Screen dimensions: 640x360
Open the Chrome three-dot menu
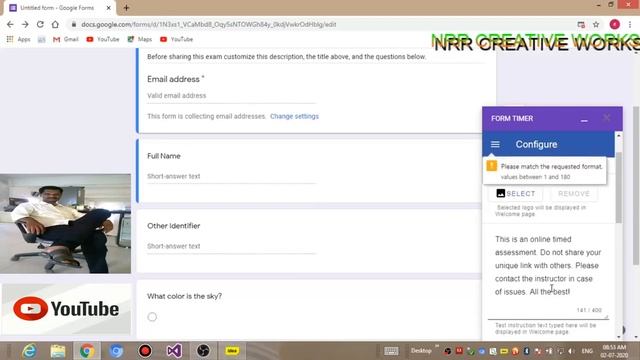630,24
